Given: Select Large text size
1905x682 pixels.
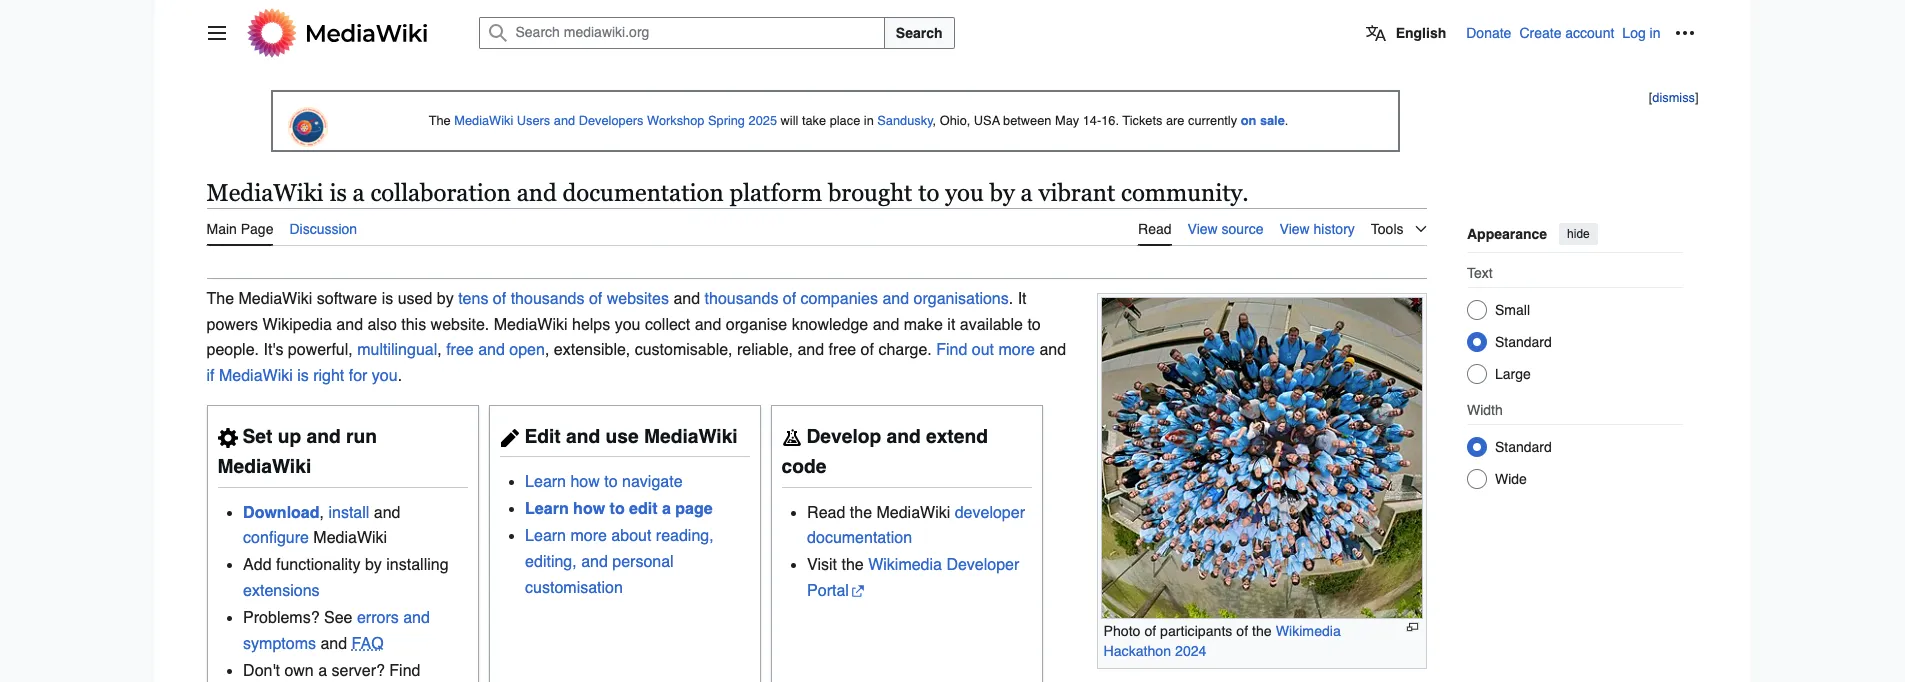Looking at the screenshot, I should point(1477,374).
